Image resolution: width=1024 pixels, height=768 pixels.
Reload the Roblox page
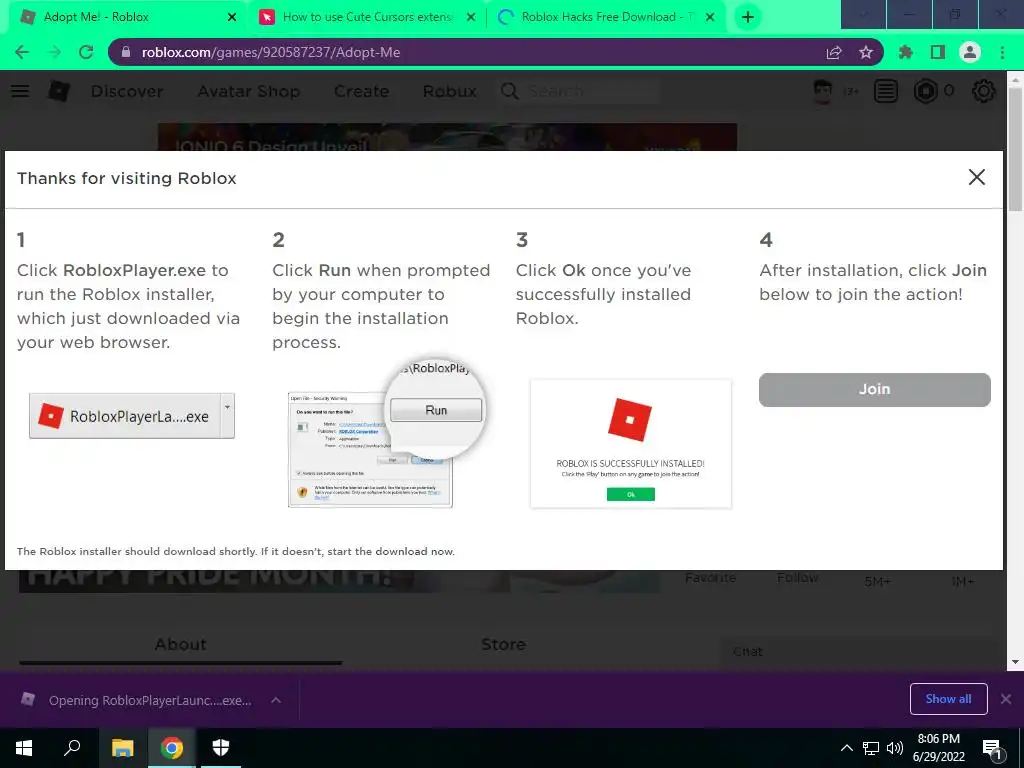tap(86, 52)
